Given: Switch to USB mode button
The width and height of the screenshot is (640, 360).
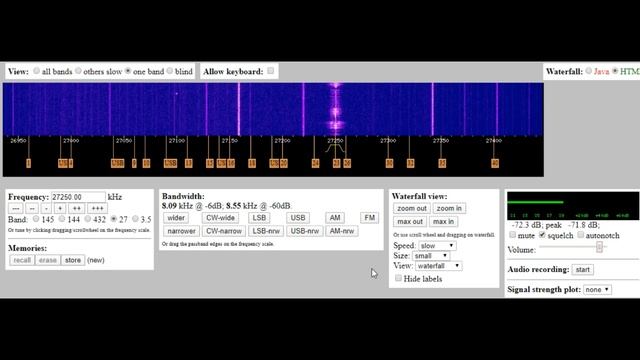Looking at the screenshot, I should (298, 218).
